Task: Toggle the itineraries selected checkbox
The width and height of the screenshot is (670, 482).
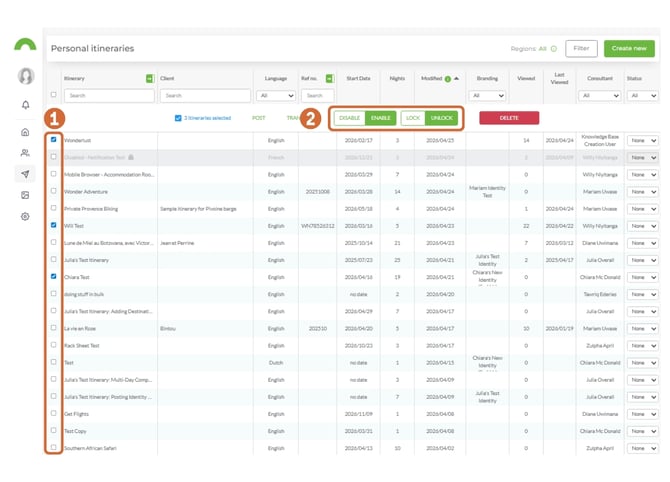Action: 178,118
